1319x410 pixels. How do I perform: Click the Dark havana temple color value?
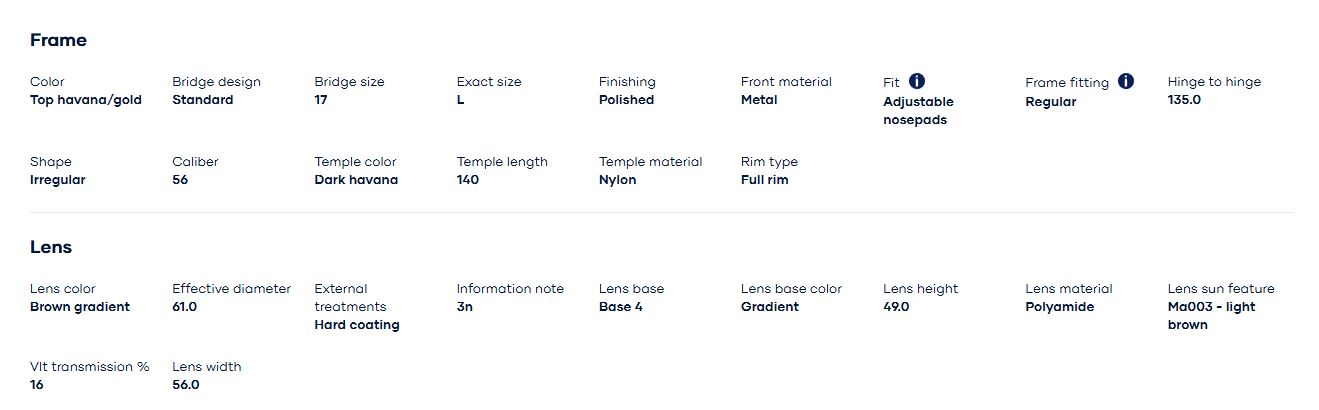(x=356, y=180)
